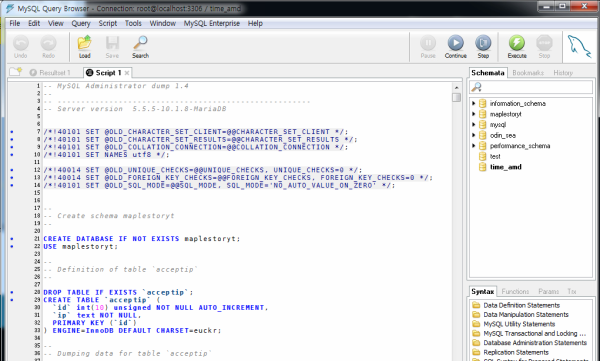
Task: Toggle breakpoint dot on line 12
Action: coord(12,170)
